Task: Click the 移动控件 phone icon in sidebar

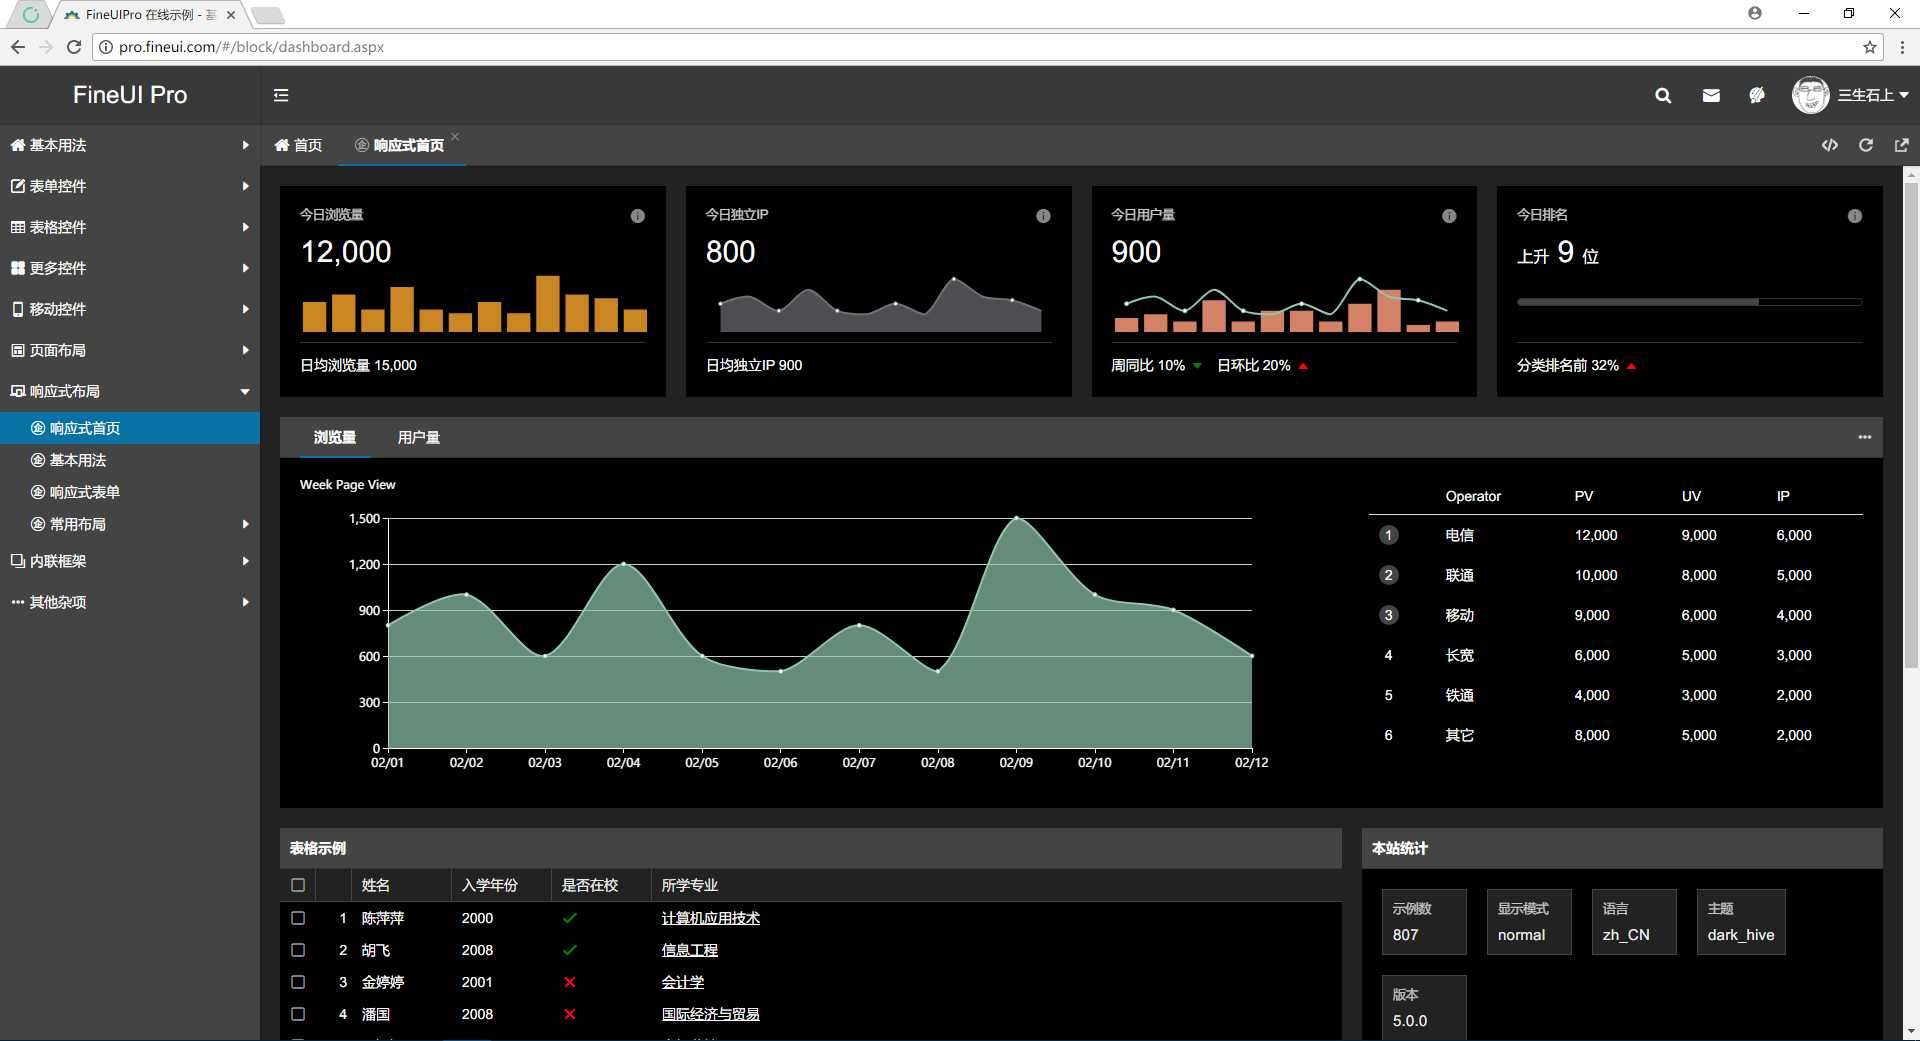Action: click(18, 309)
